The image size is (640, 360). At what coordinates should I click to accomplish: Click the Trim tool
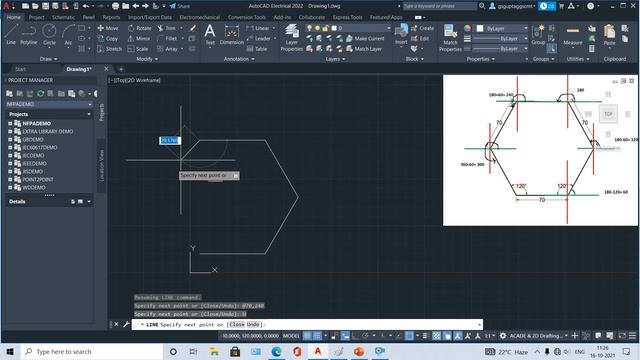pyautogui.click(x=167, y=28)
